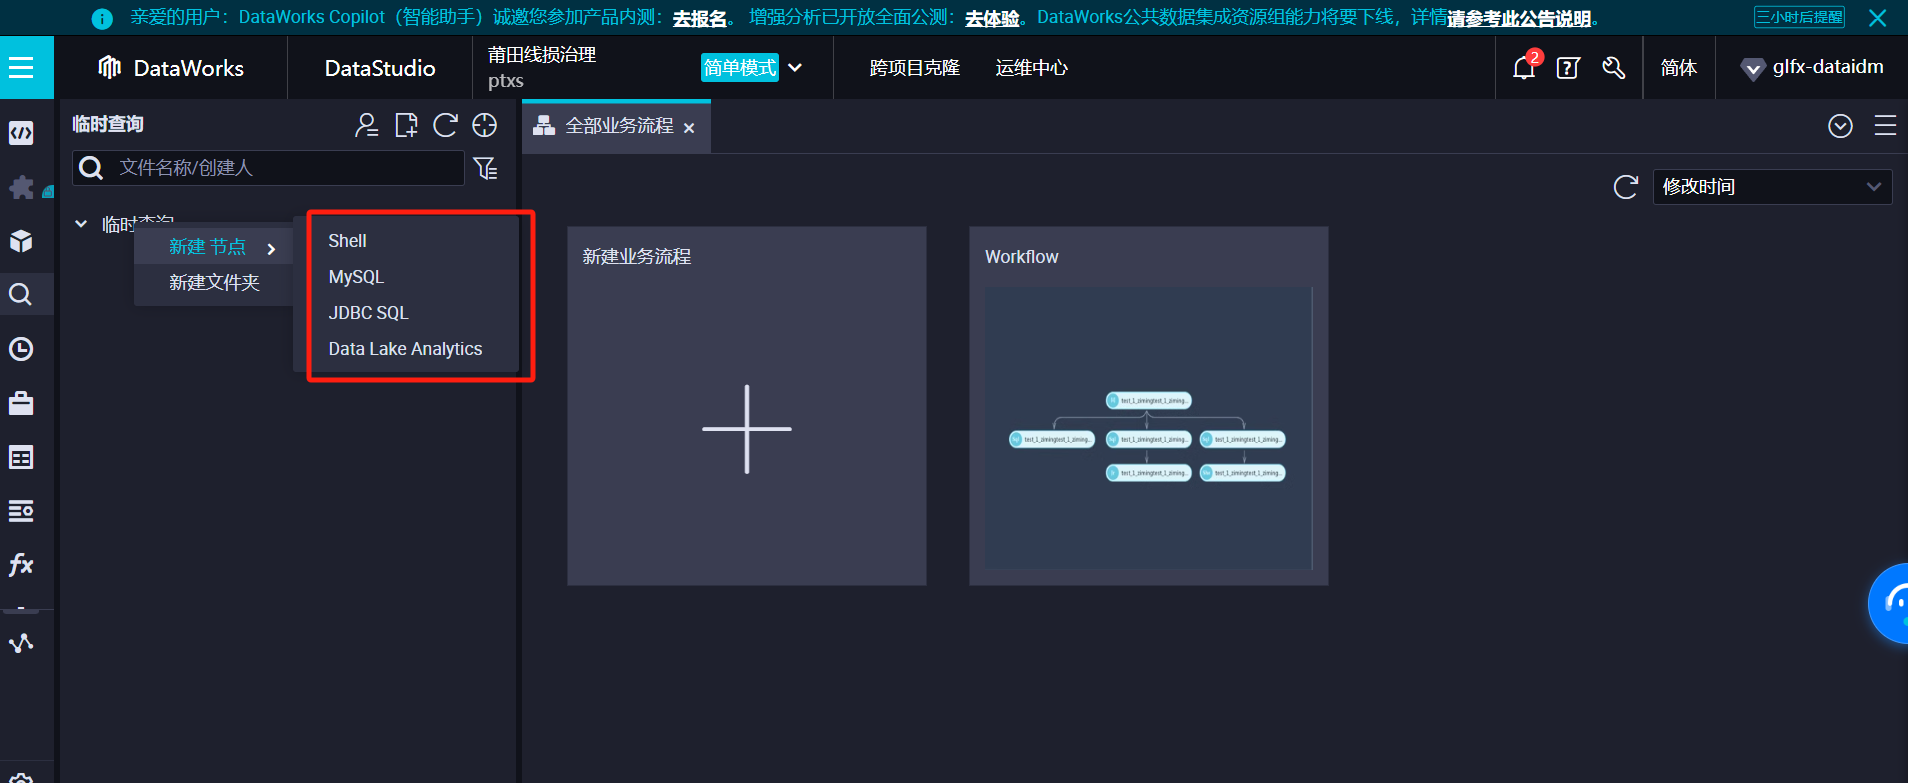Collapse the 临时查询 tree node
1908x783 pixels.
(81, 224)
